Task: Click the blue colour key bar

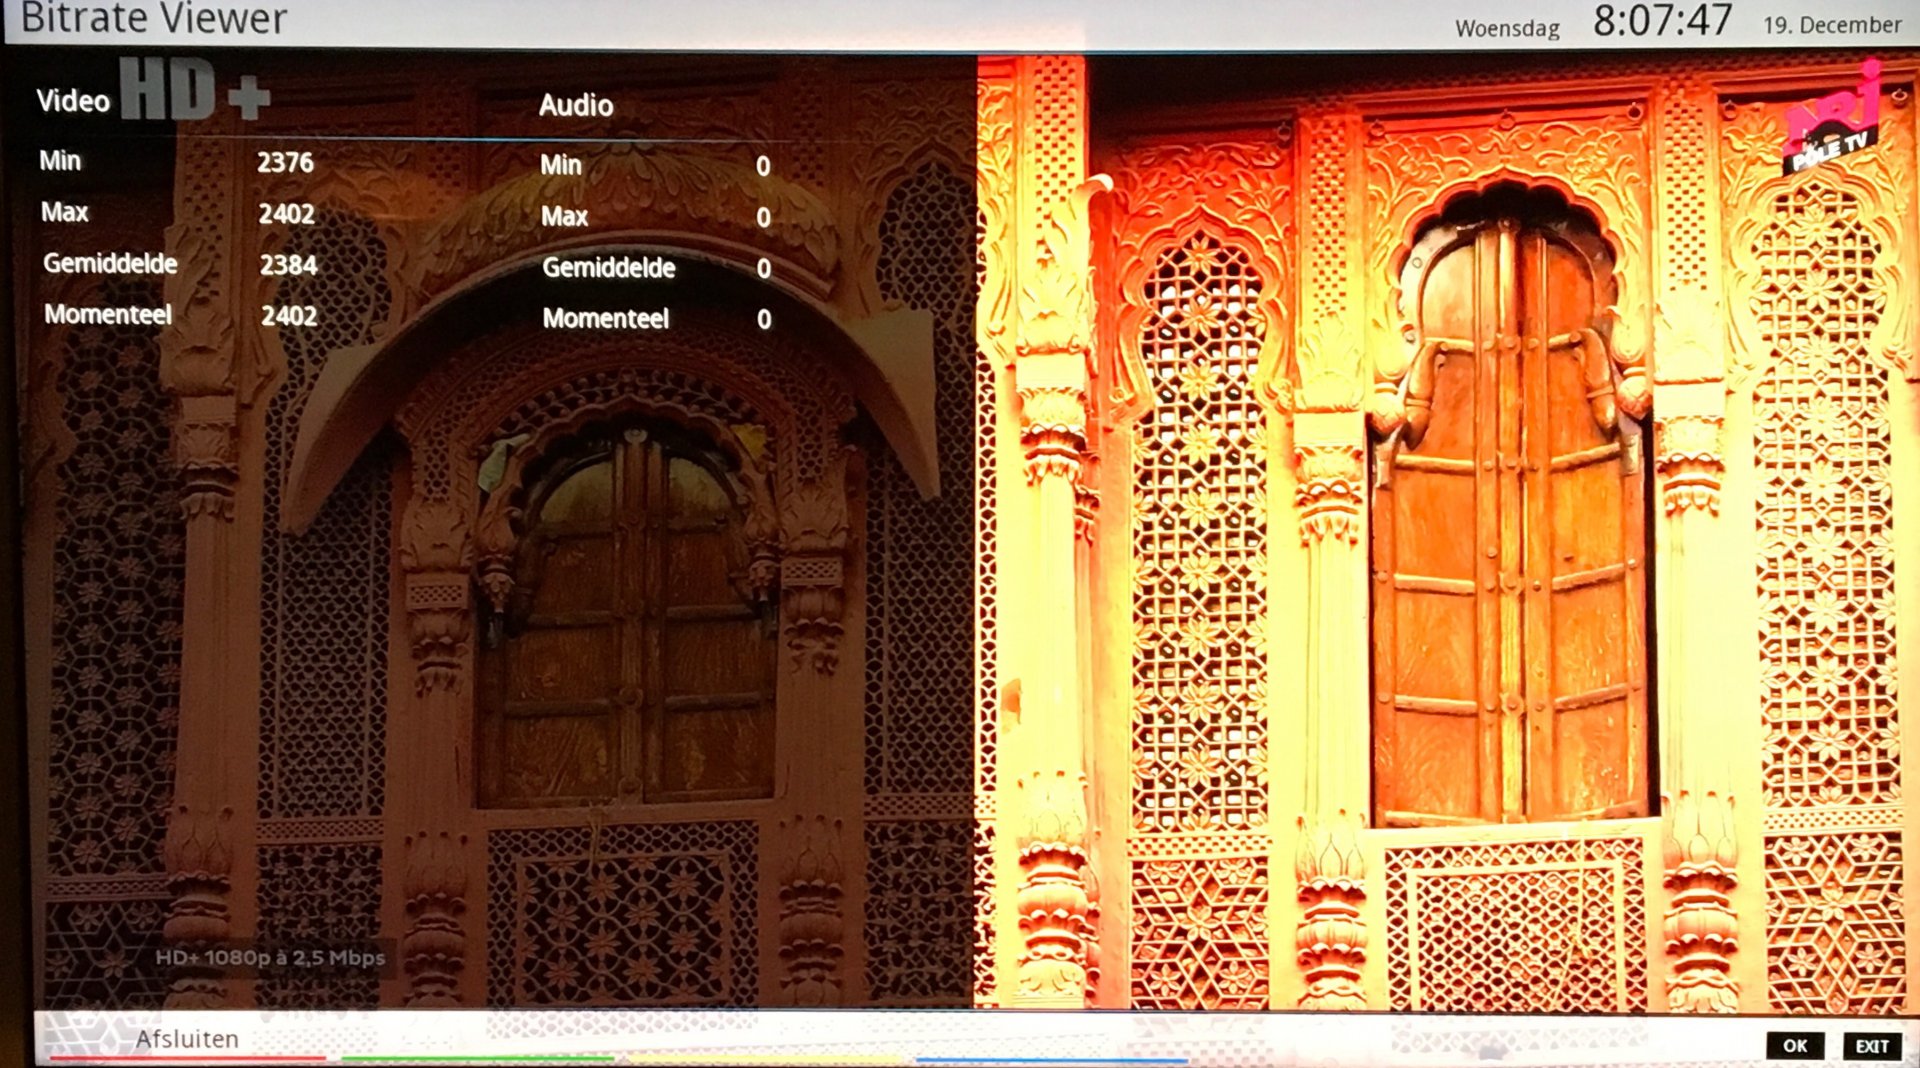Action: 1052,1059
